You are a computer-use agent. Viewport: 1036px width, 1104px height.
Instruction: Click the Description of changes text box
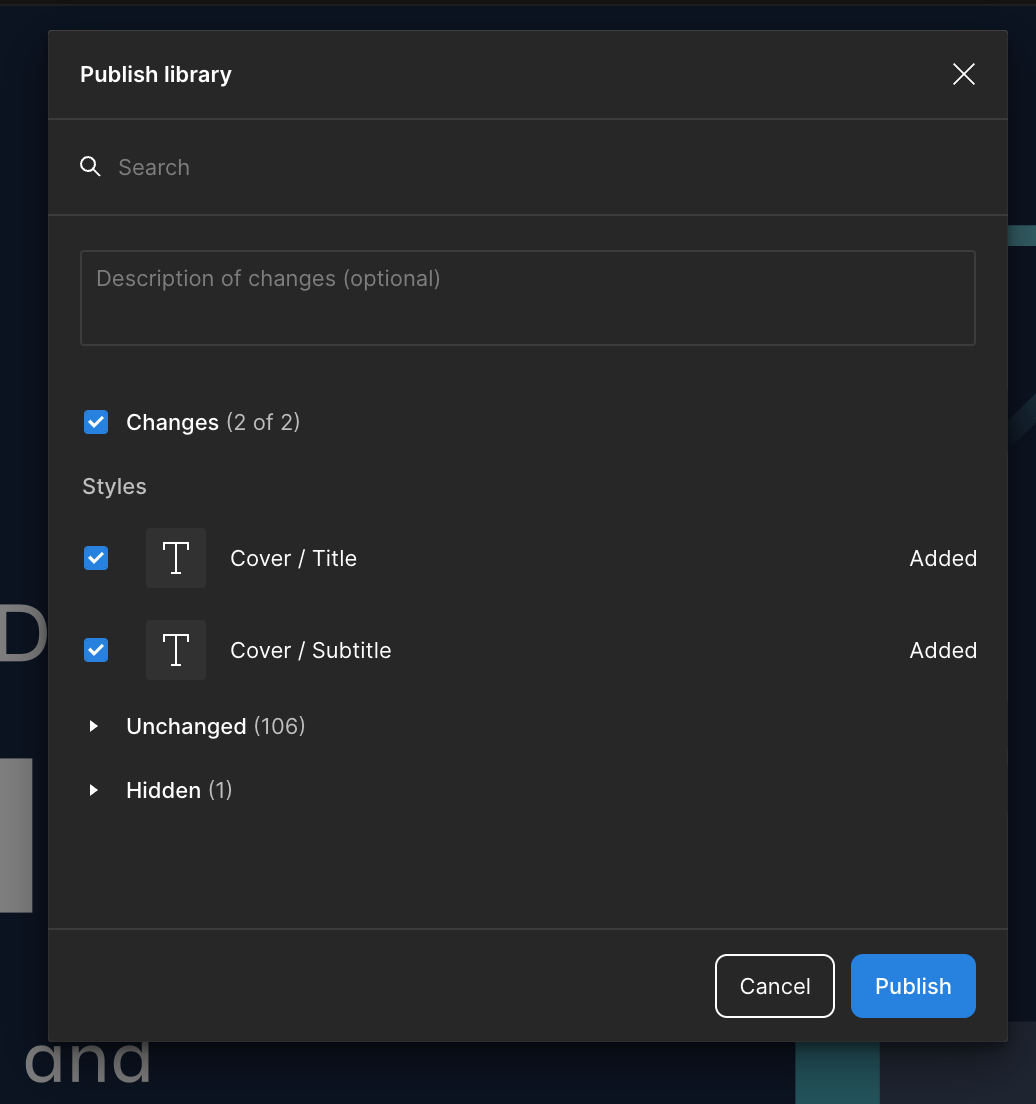click(x=528, y=298)
